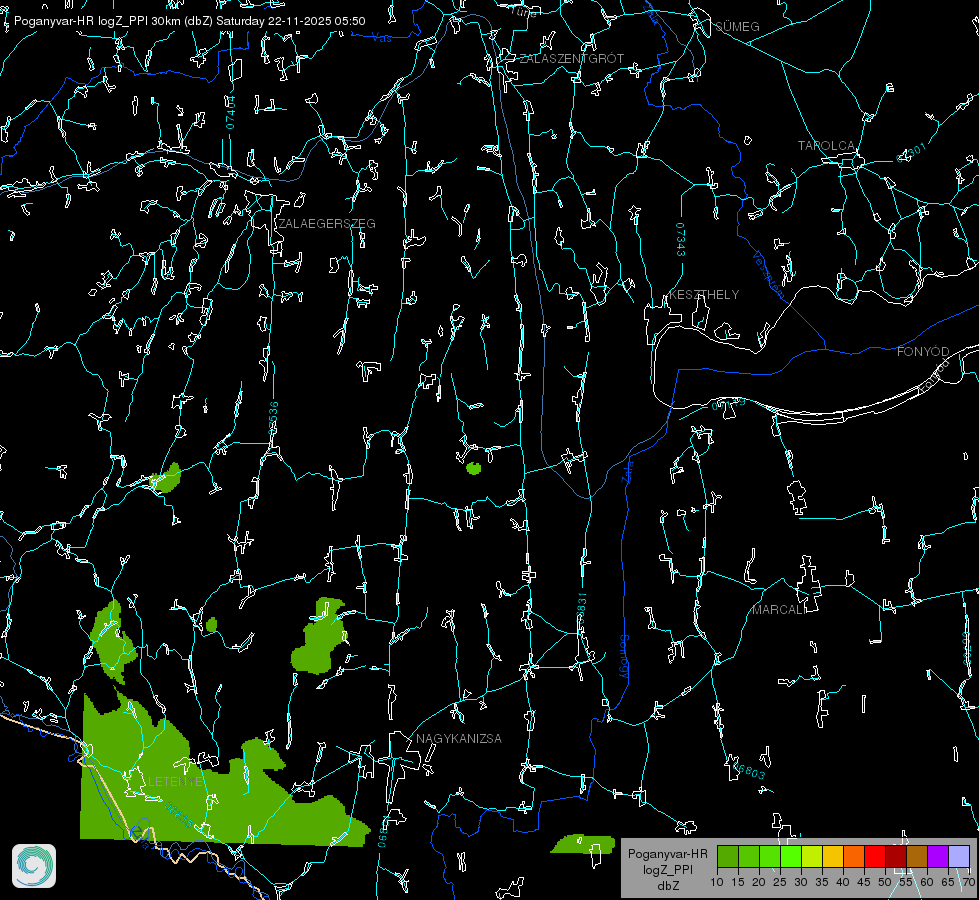The width and height of the screenshot is (979, 900).
Task: Click the ZALAEGERSZEG city label
Action: (327, 223)
